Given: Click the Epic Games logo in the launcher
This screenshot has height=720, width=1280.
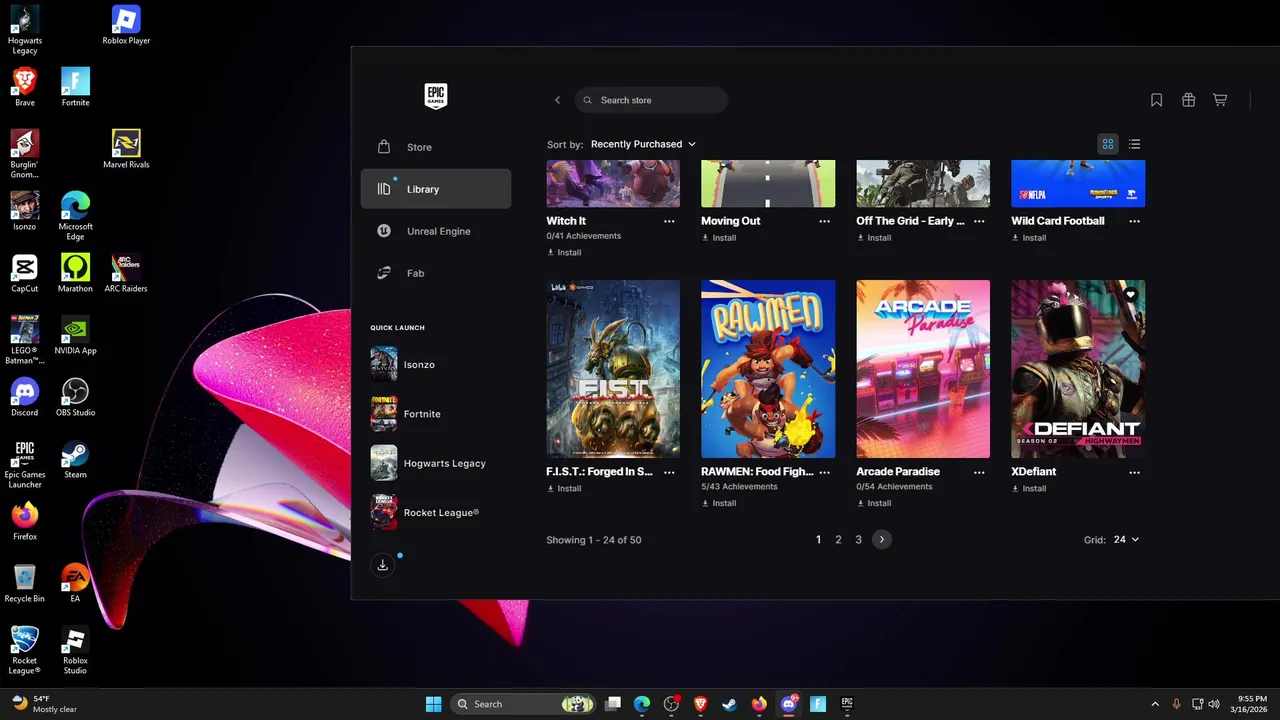Looking at the screenshot, I should [x=435, y=96].
